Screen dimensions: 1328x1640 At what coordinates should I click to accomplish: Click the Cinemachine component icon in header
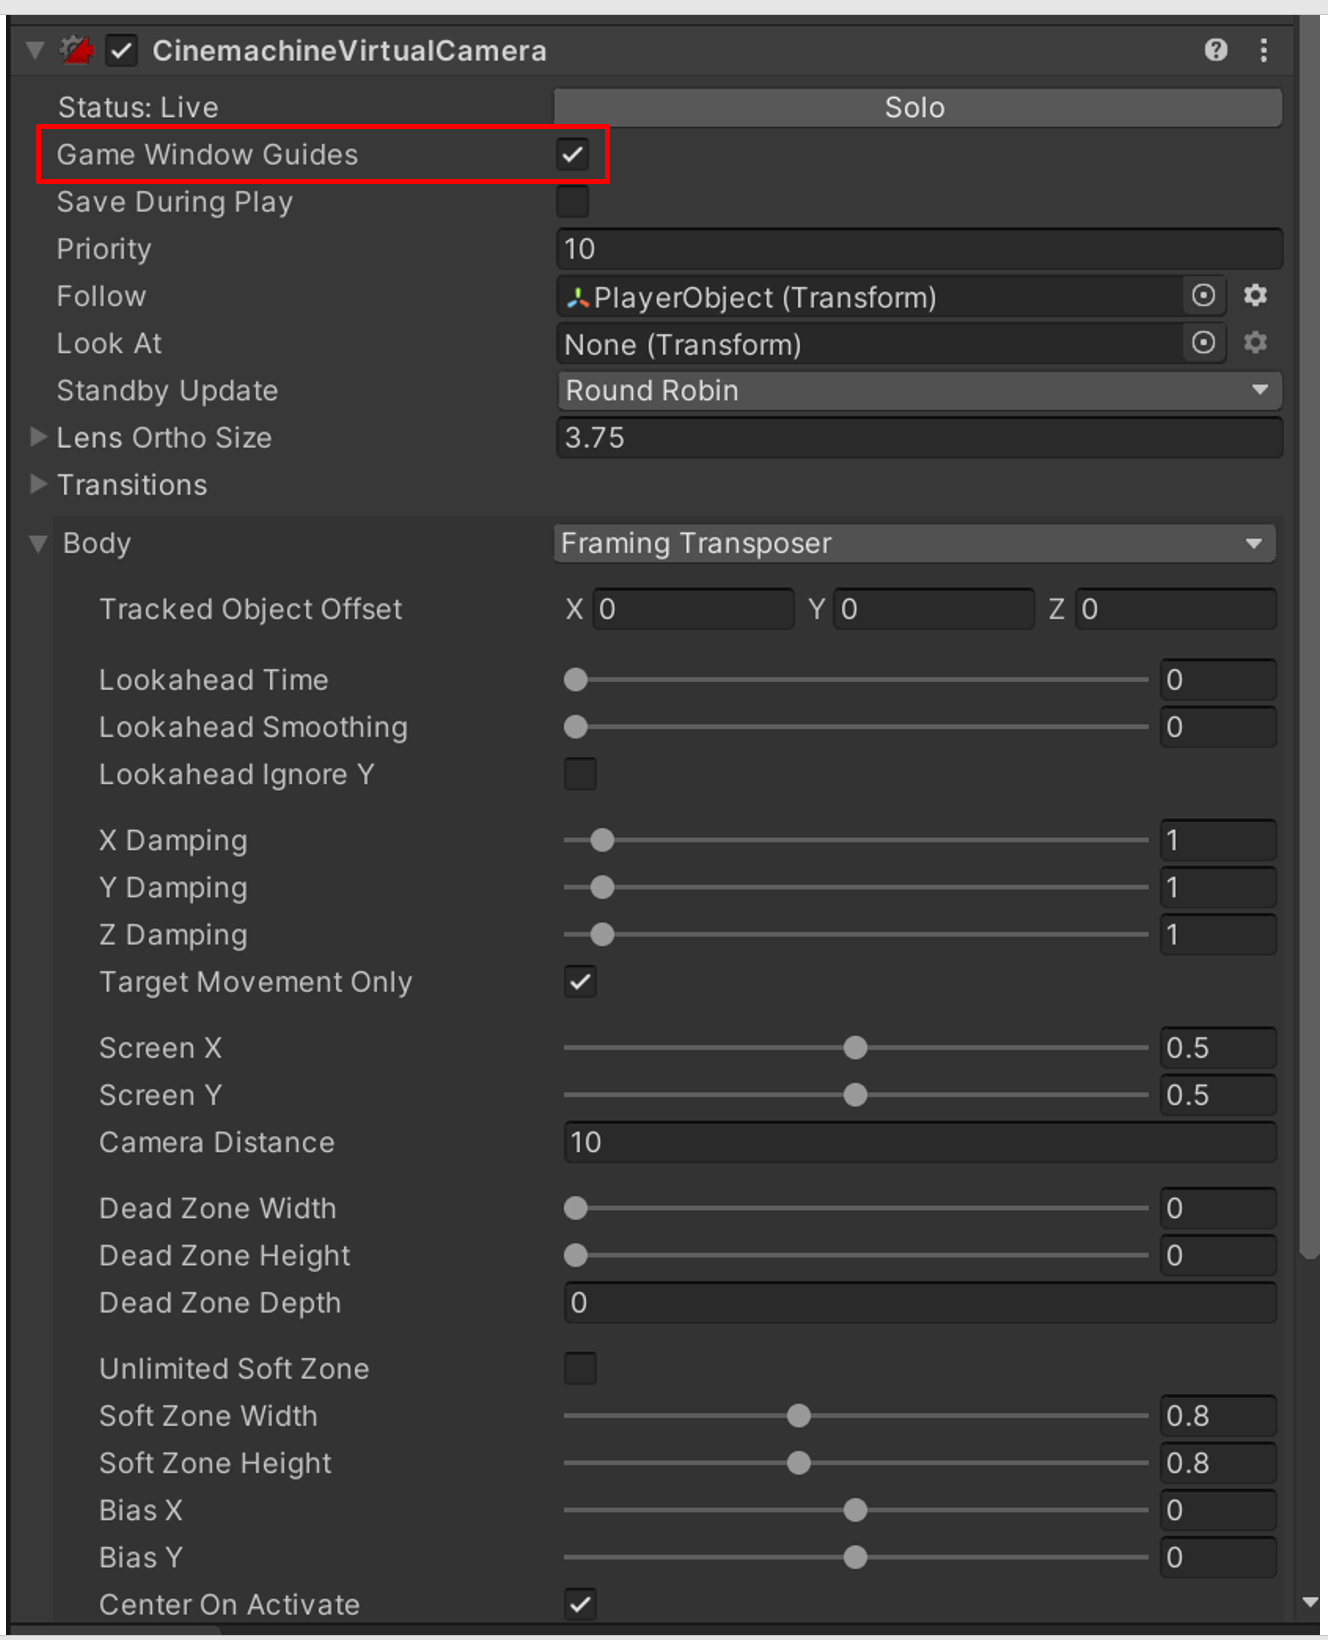[x=76, y=49]
